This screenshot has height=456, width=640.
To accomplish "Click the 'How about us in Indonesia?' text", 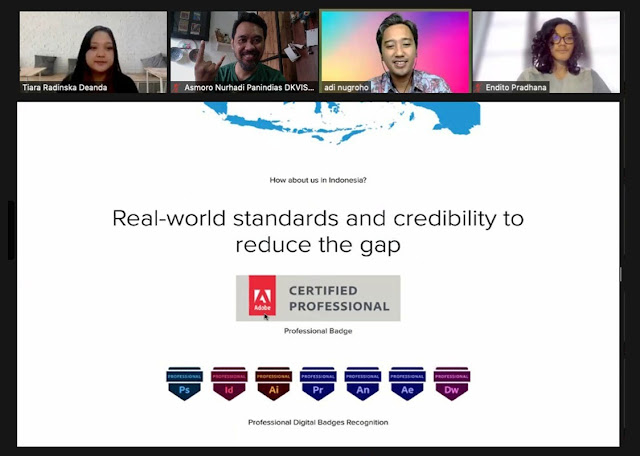I will (318, 180).
